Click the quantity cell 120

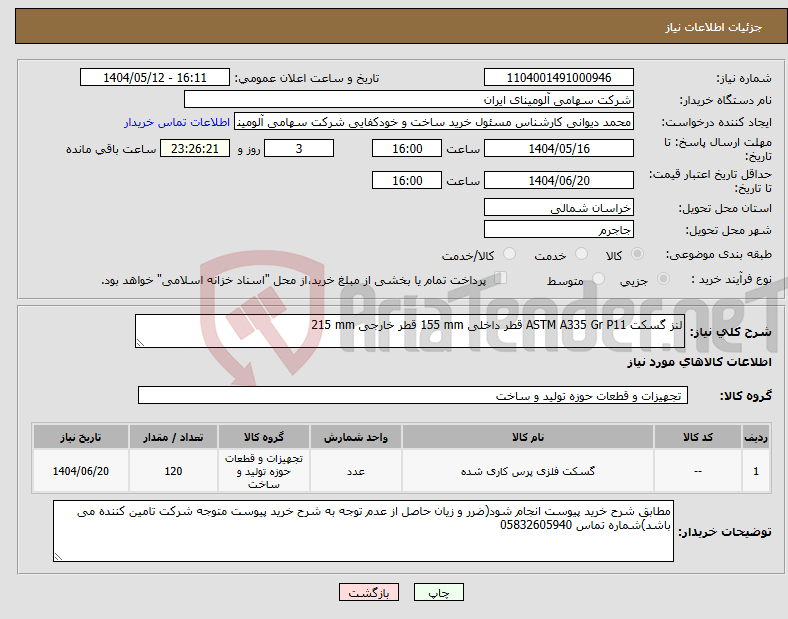(x=173, y=471)
